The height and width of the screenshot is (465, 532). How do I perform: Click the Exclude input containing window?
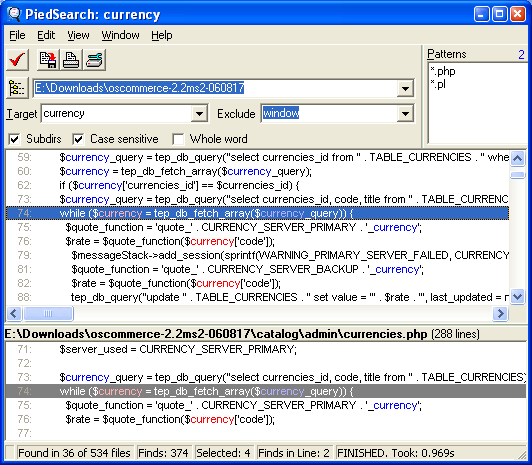pos(329,114)
